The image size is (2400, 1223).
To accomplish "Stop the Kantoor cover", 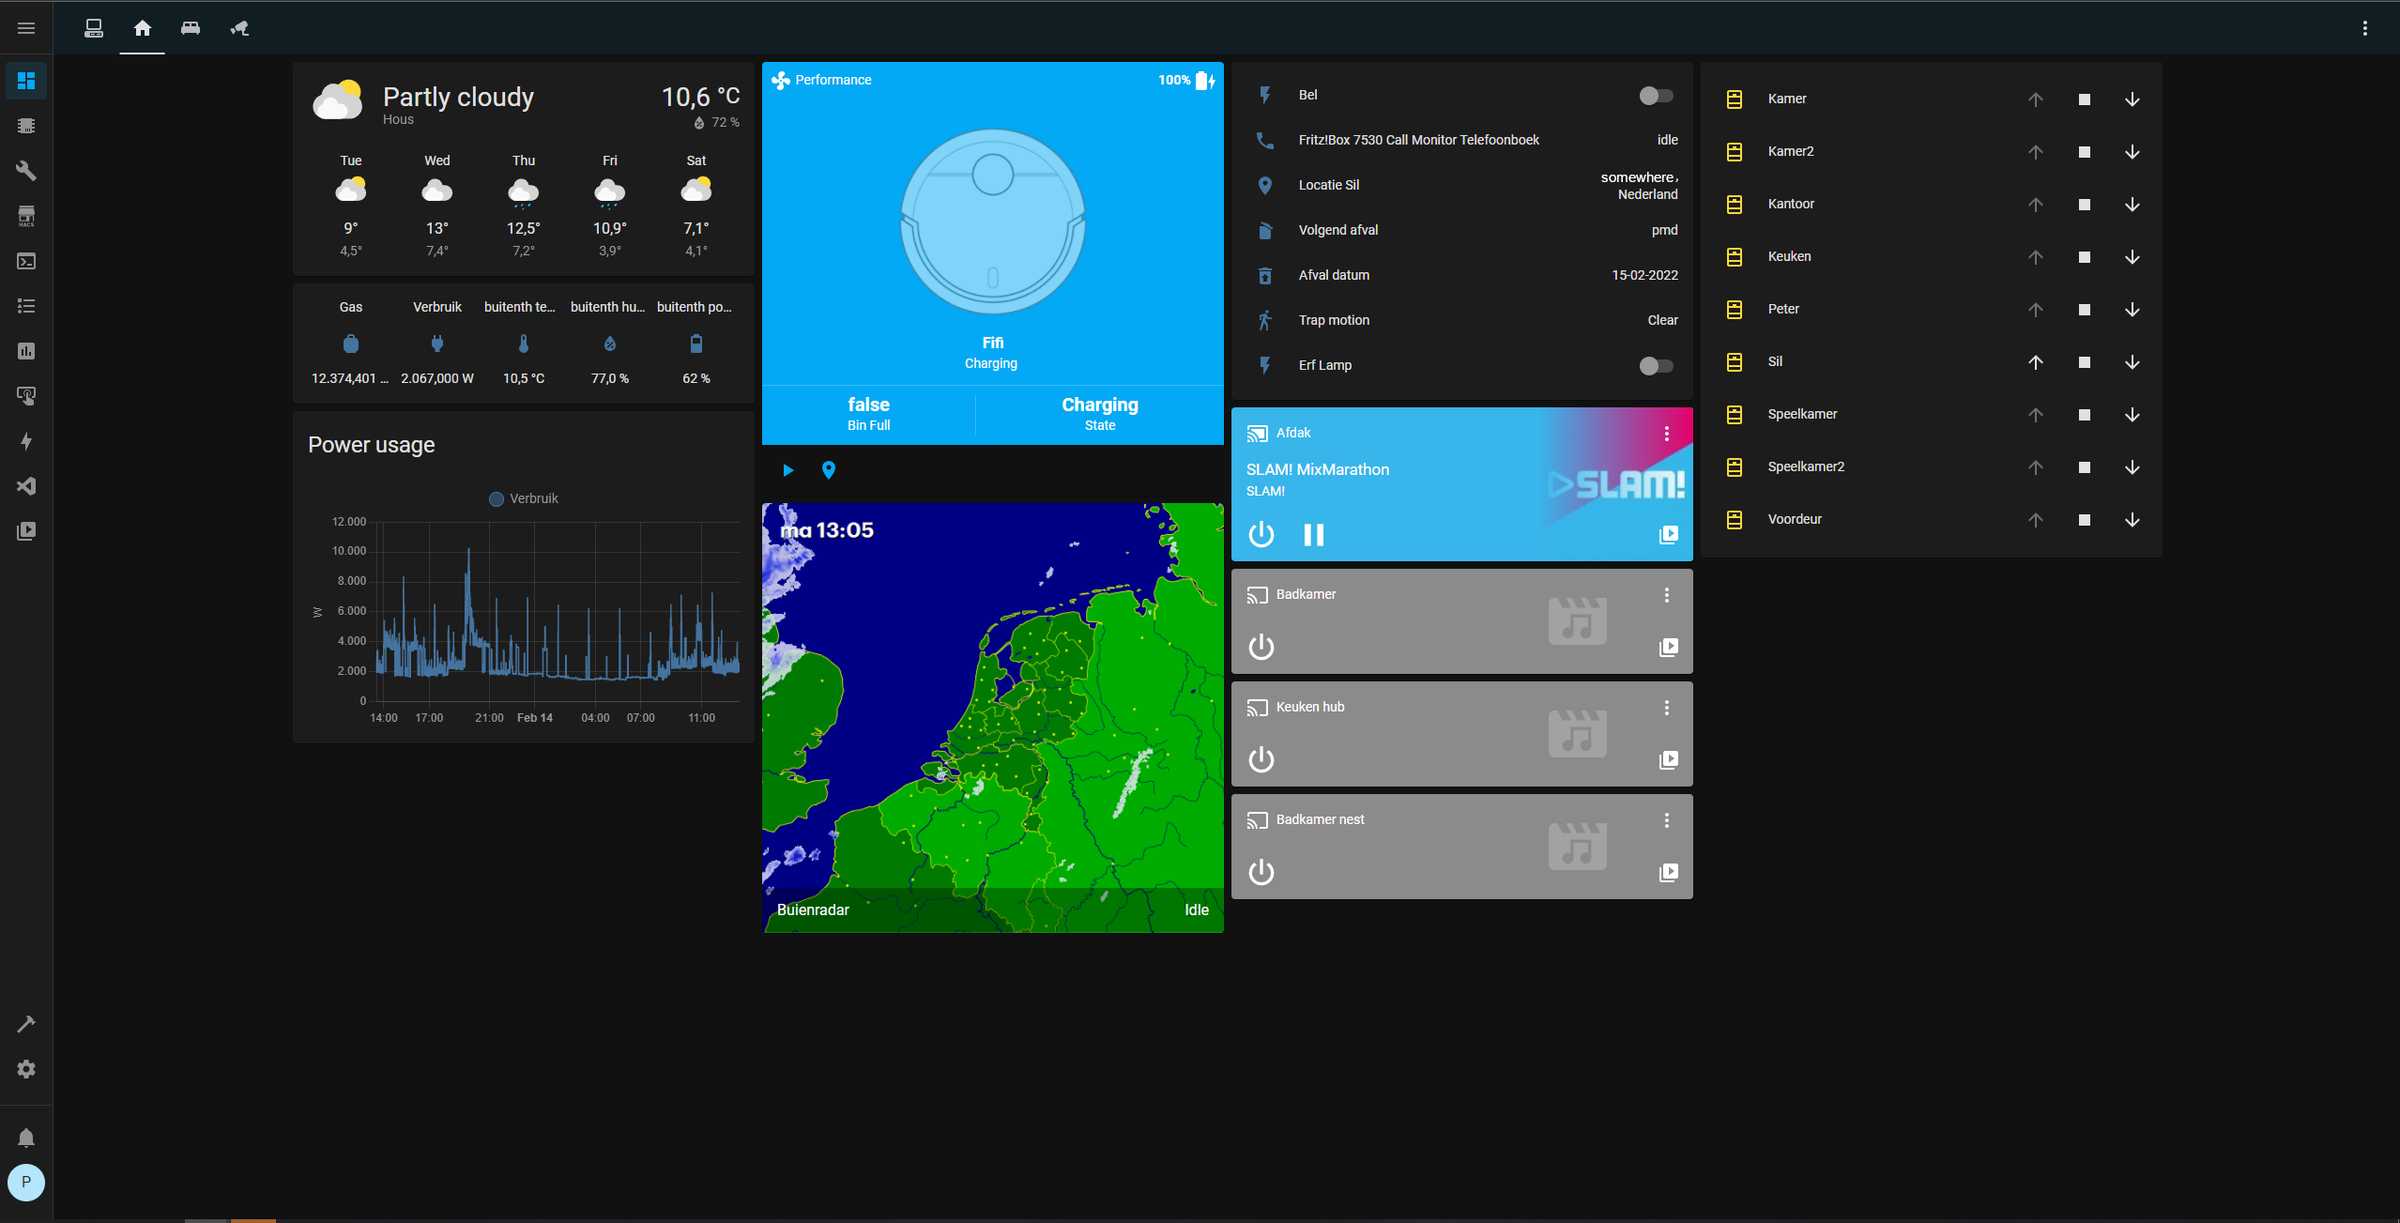I will 2084,204.
